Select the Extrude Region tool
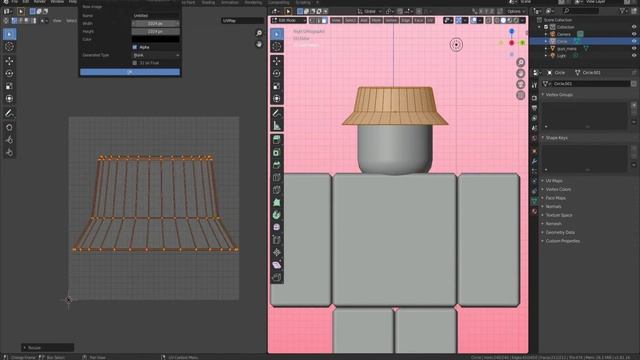The height and width of the screenshot is (360, 640). pyautogui.click(x=277, y=140)
